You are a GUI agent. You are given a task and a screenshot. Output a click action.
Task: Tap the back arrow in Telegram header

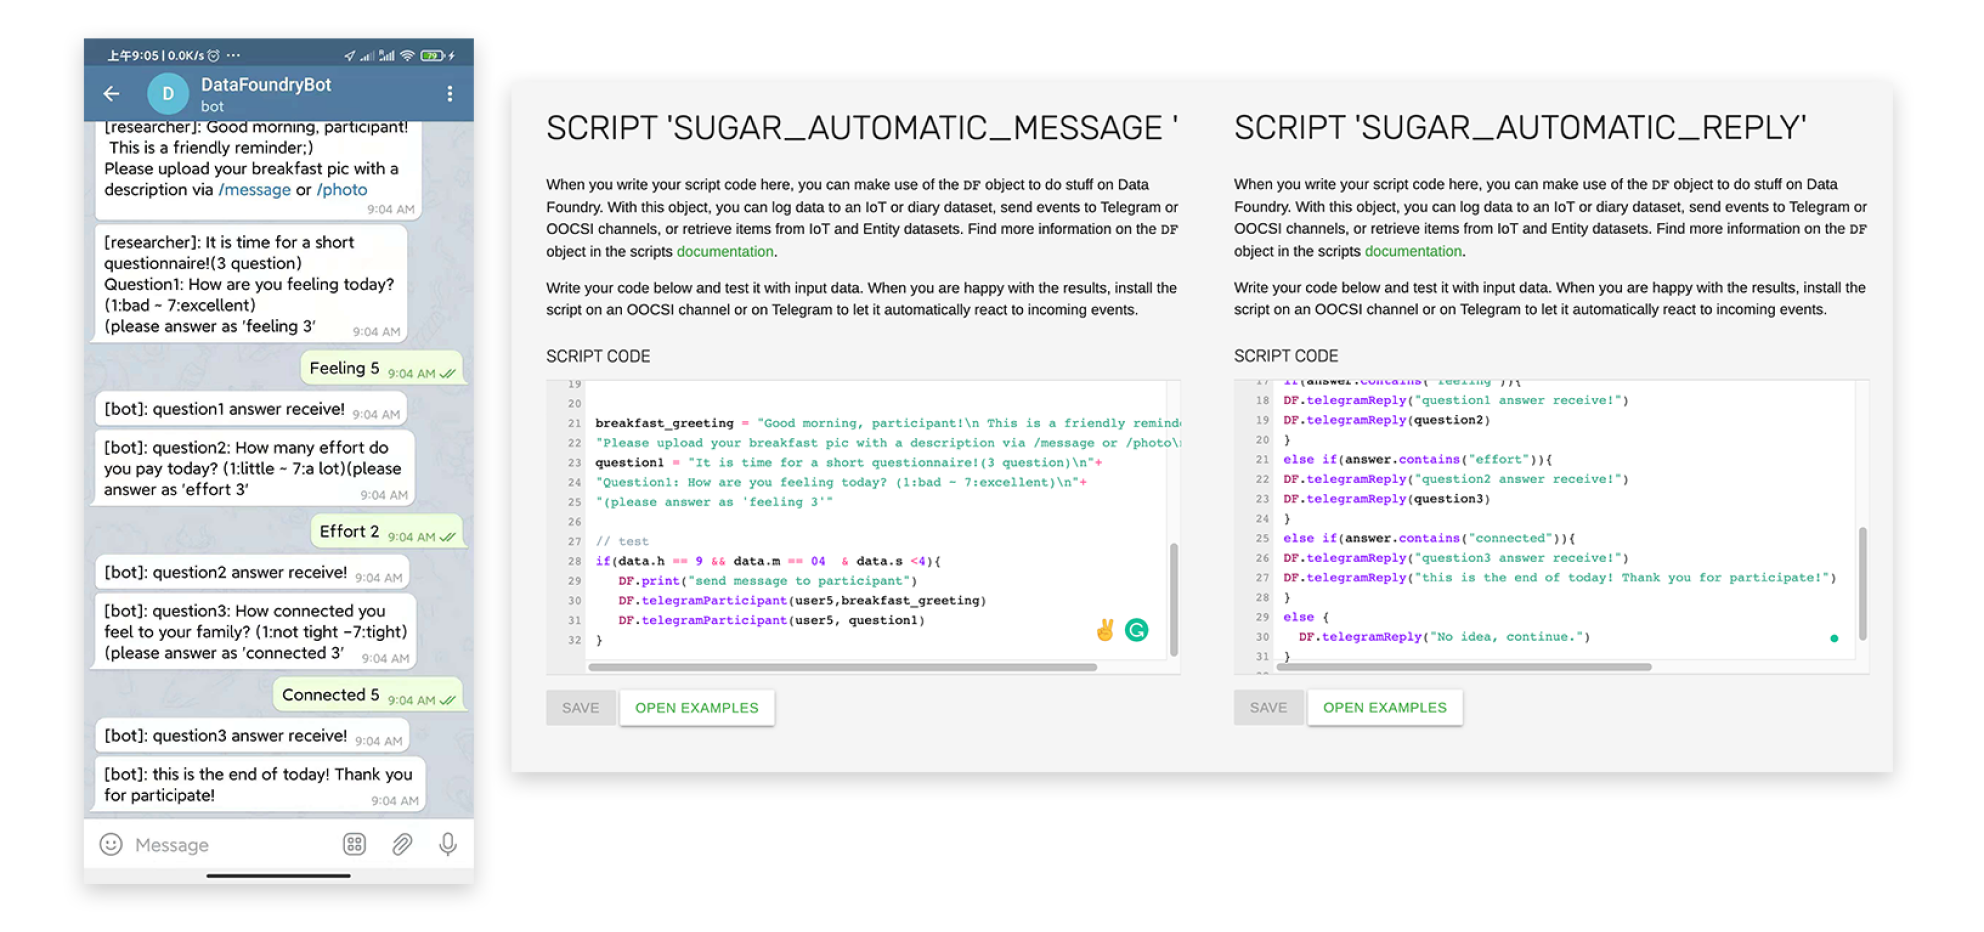point(111,94)
